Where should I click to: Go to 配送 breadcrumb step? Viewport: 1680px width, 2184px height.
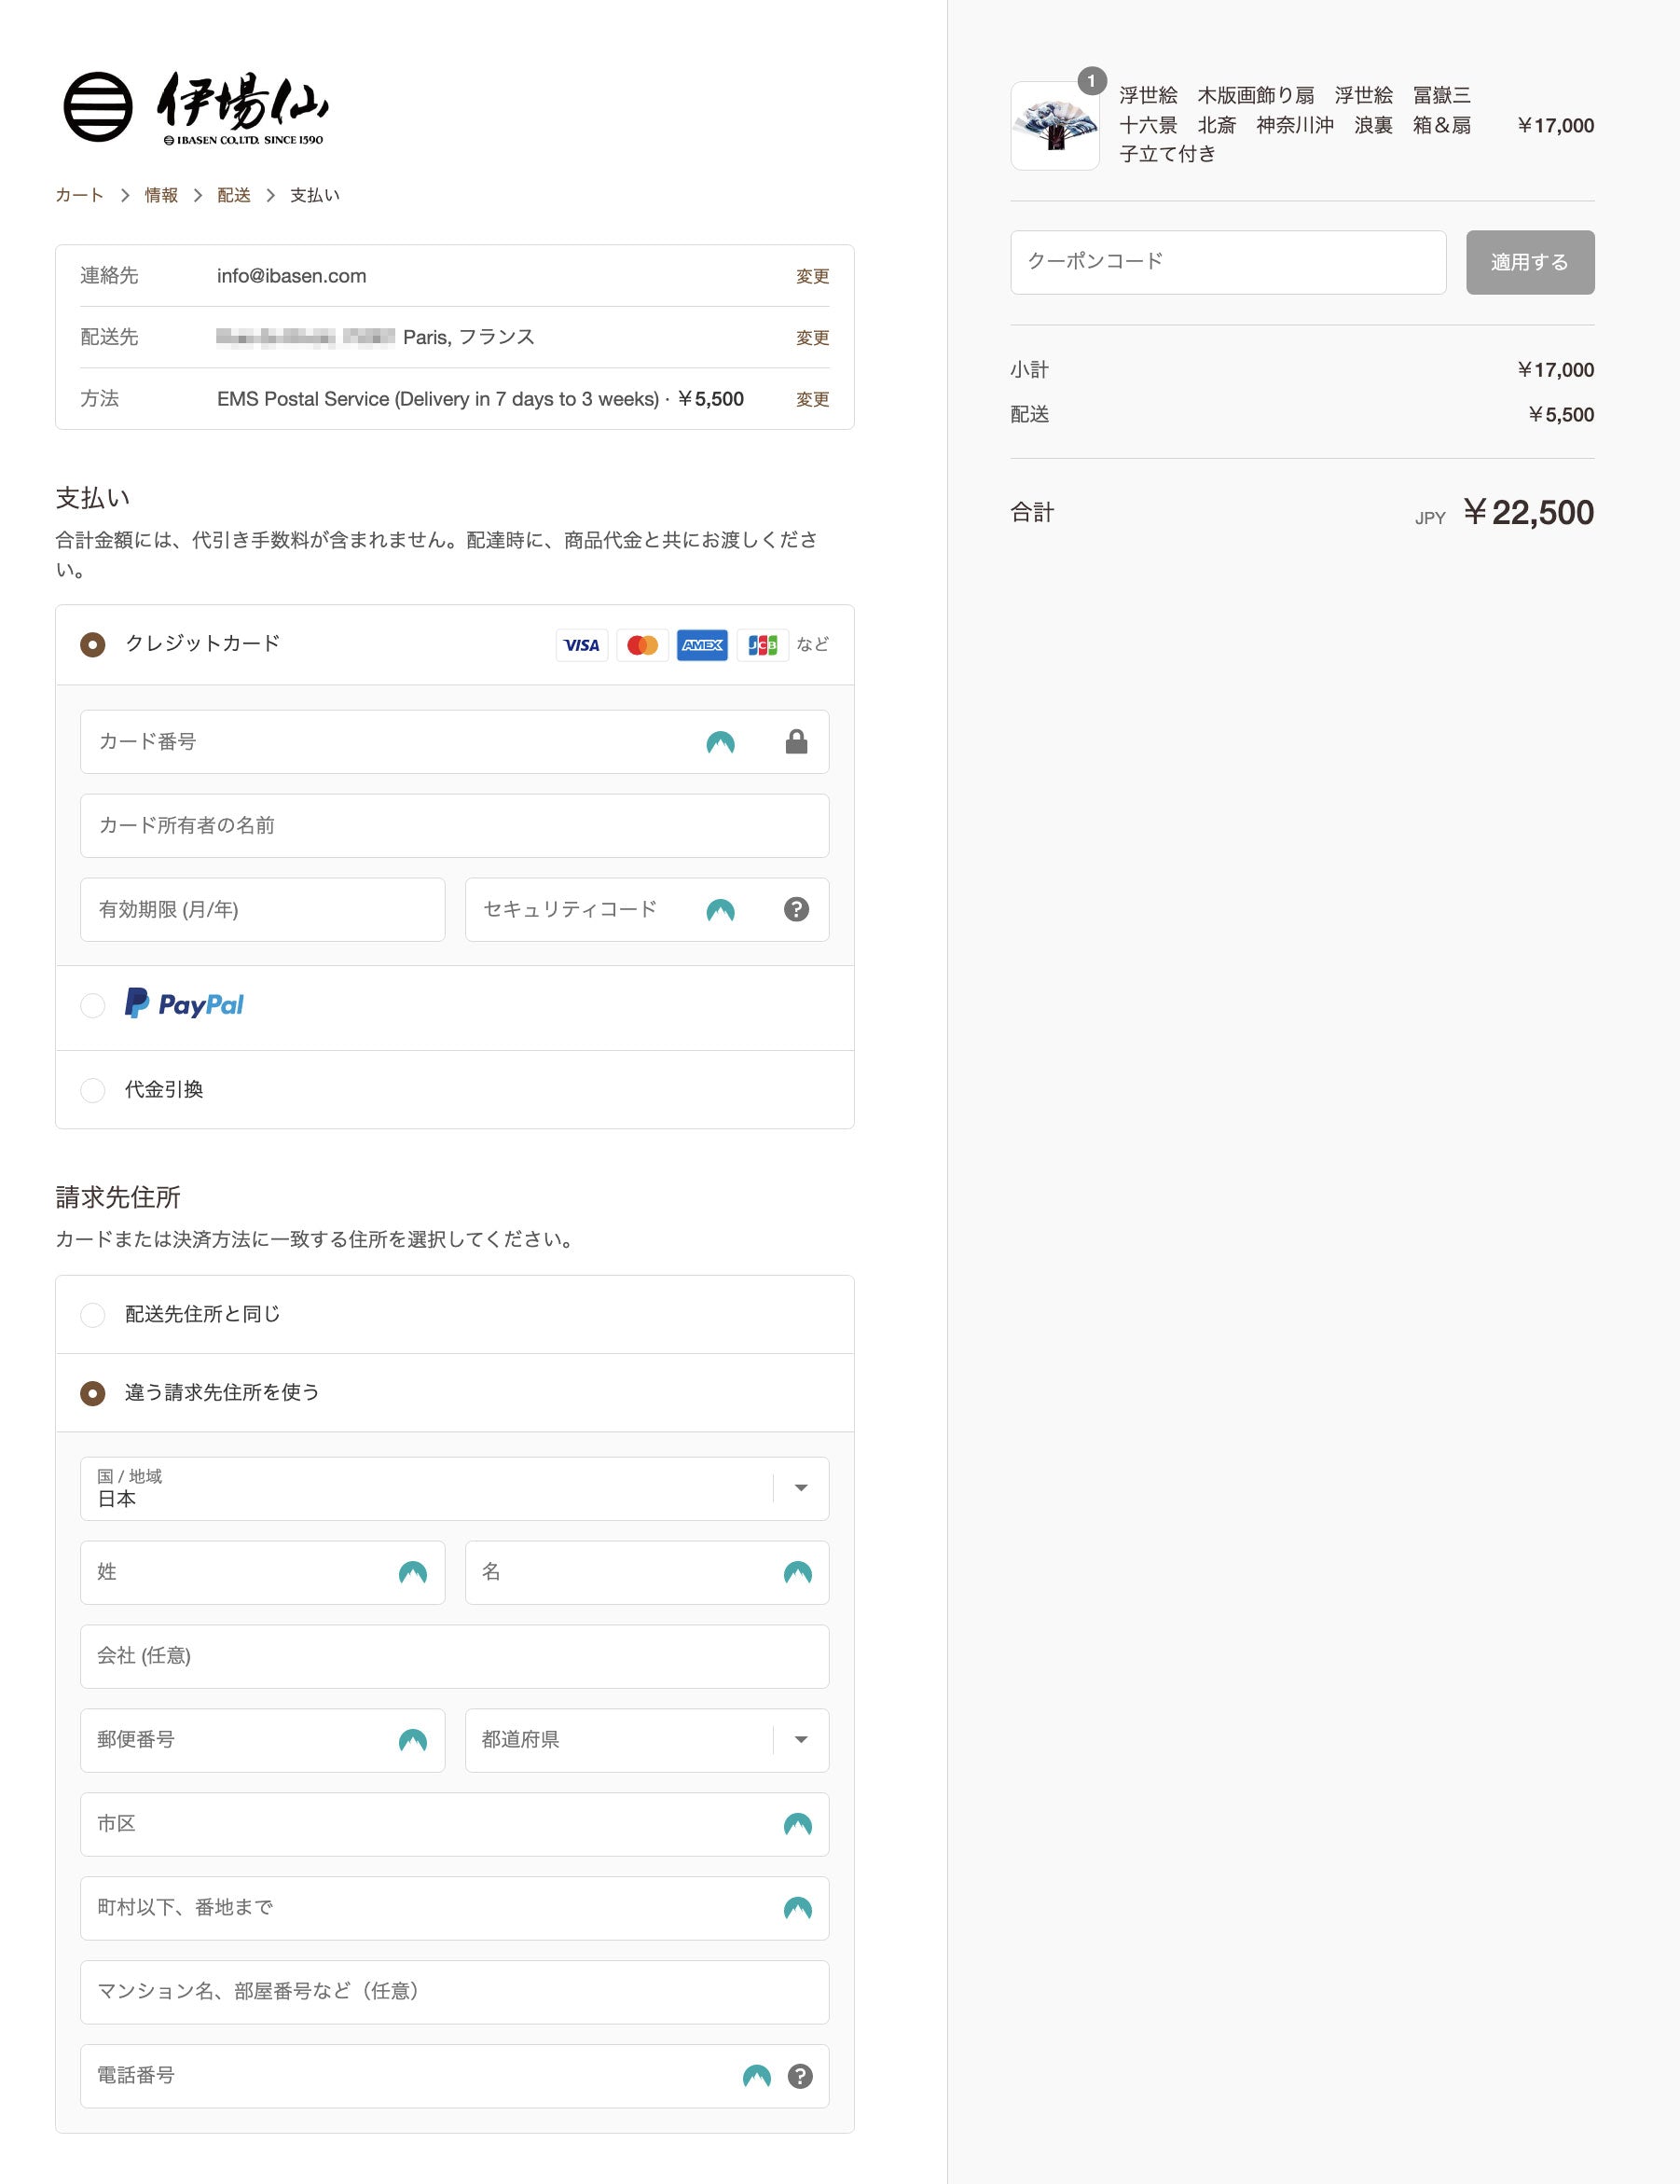coord(234,195)
